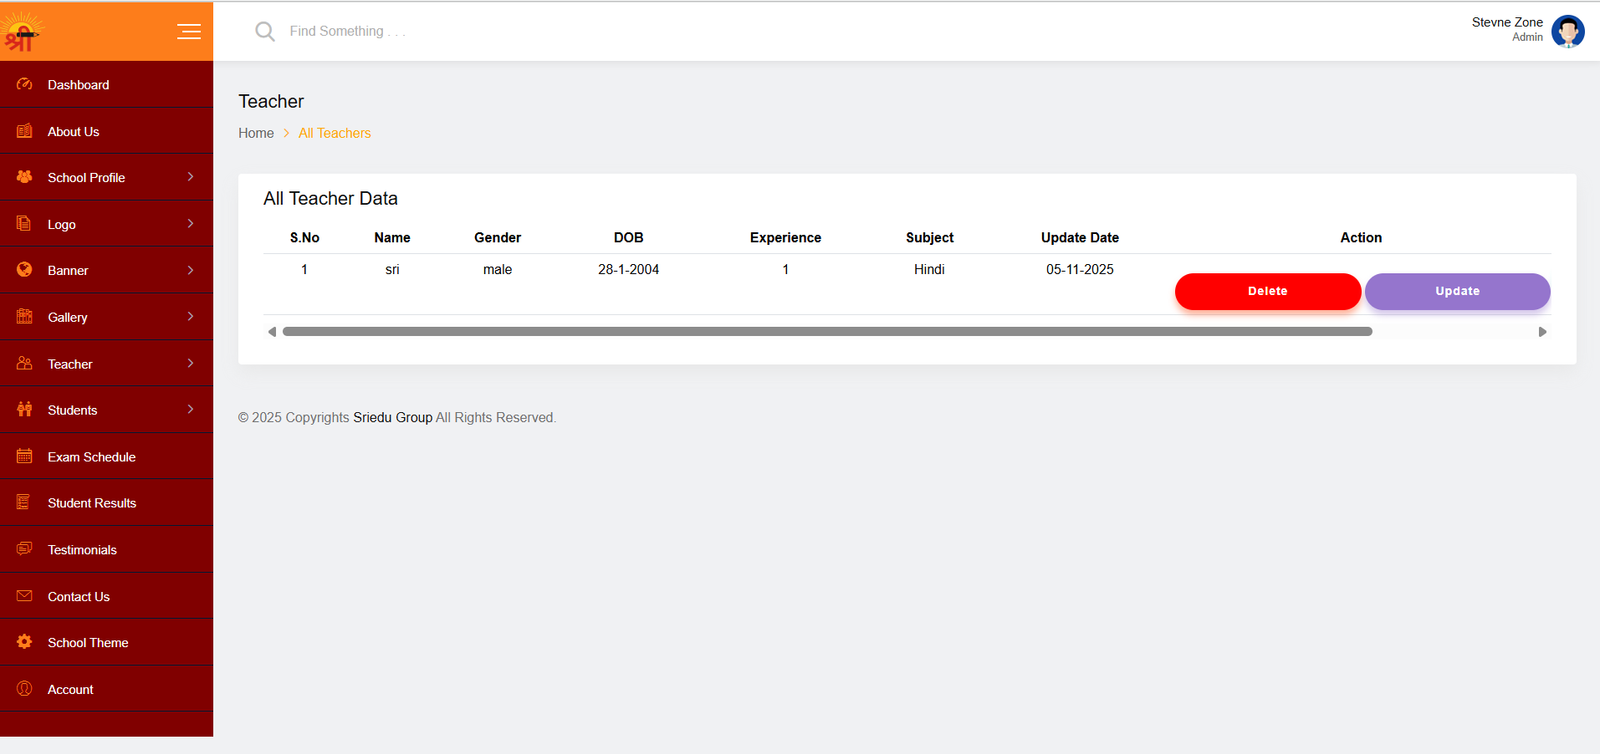Click the All Teachers breadcrumb link
The height and width of the screenshot is (754, 1600).
[x=334, y=133]
